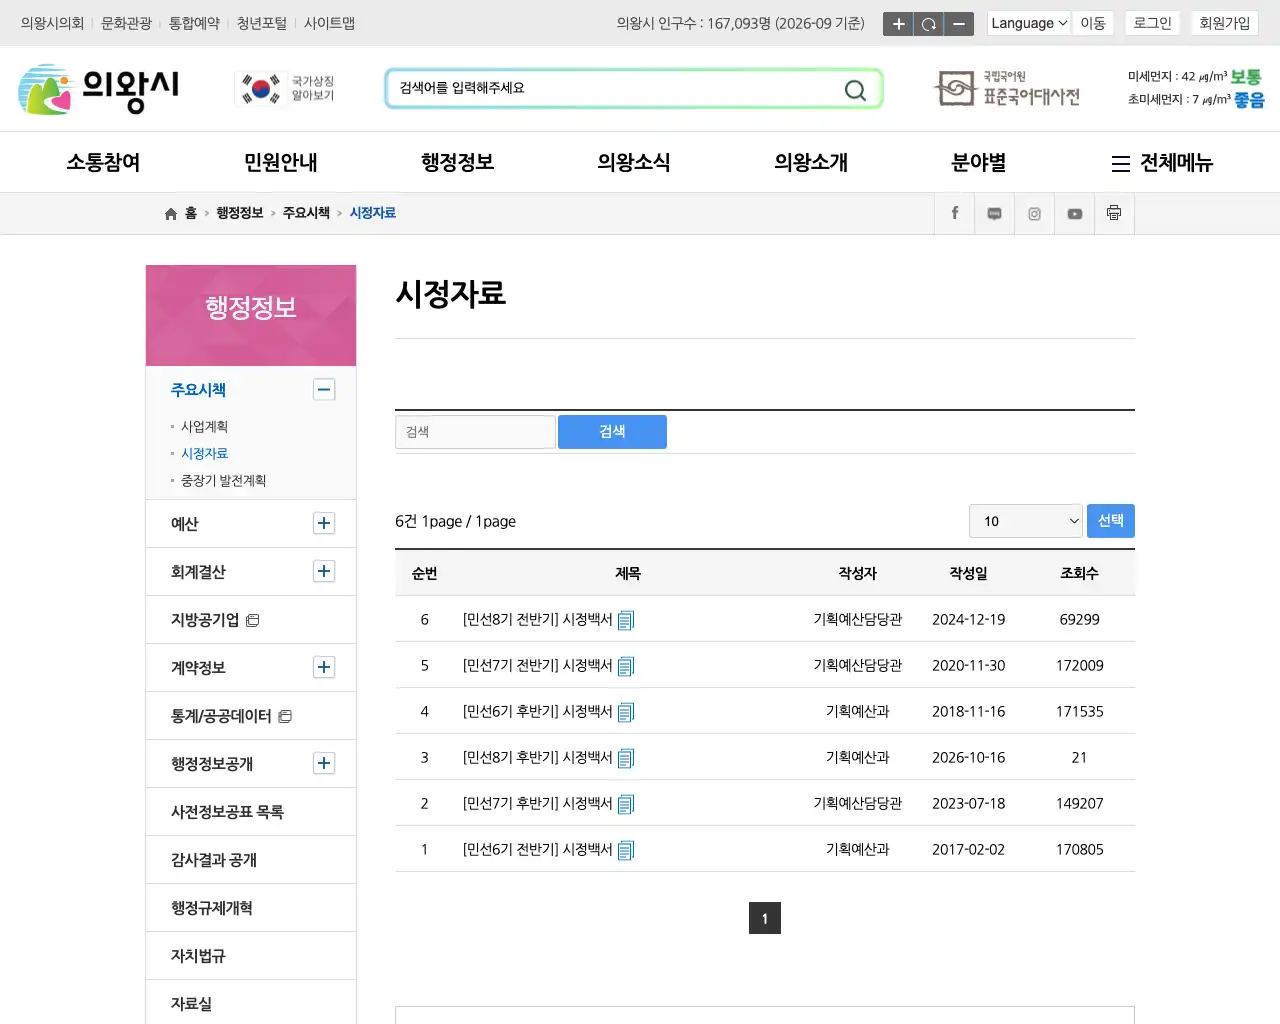Click the font size reset button
The width and height of the screenshot is (1280, 1024).
pos(929,24)
